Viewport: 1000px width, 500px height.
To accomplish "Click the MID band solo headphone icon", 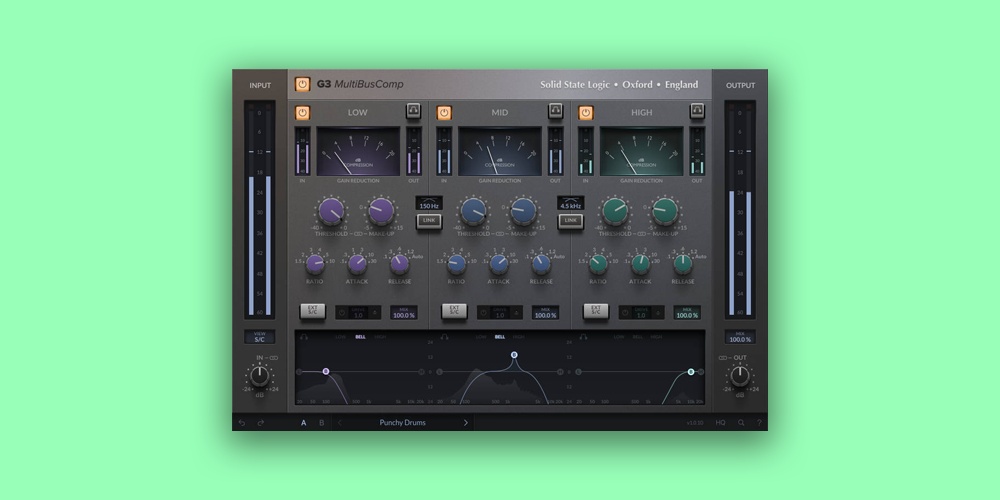I will click(555, 111).
